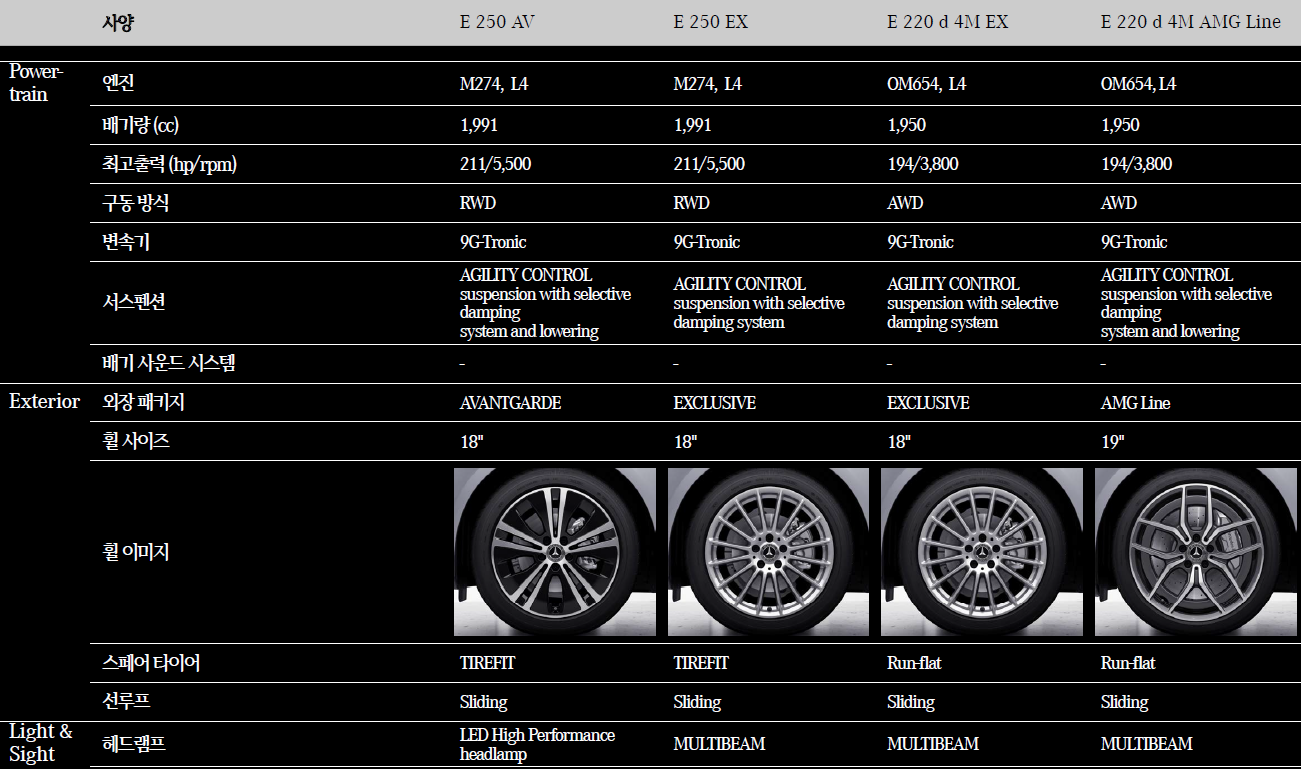Click the E 250 AV wheel image
1301x769 pixels.
555,552
